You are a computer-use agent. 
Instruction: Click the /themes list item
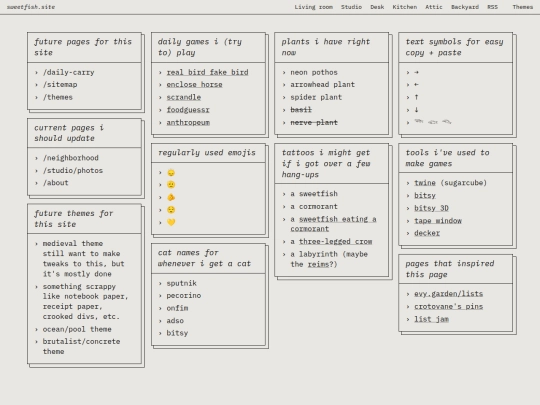coord(58,97)
